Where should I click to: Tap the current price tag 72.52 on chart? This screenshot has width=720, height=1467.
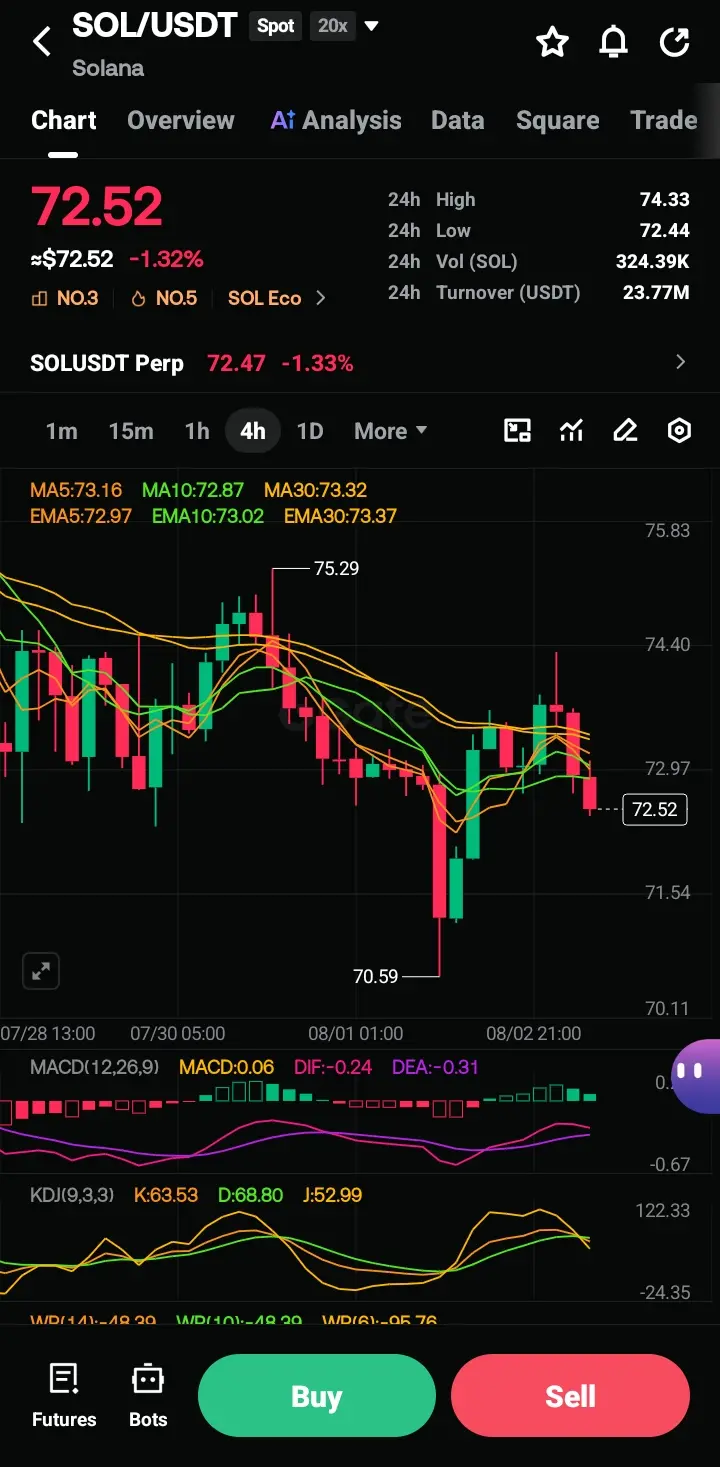click(655, 809)
